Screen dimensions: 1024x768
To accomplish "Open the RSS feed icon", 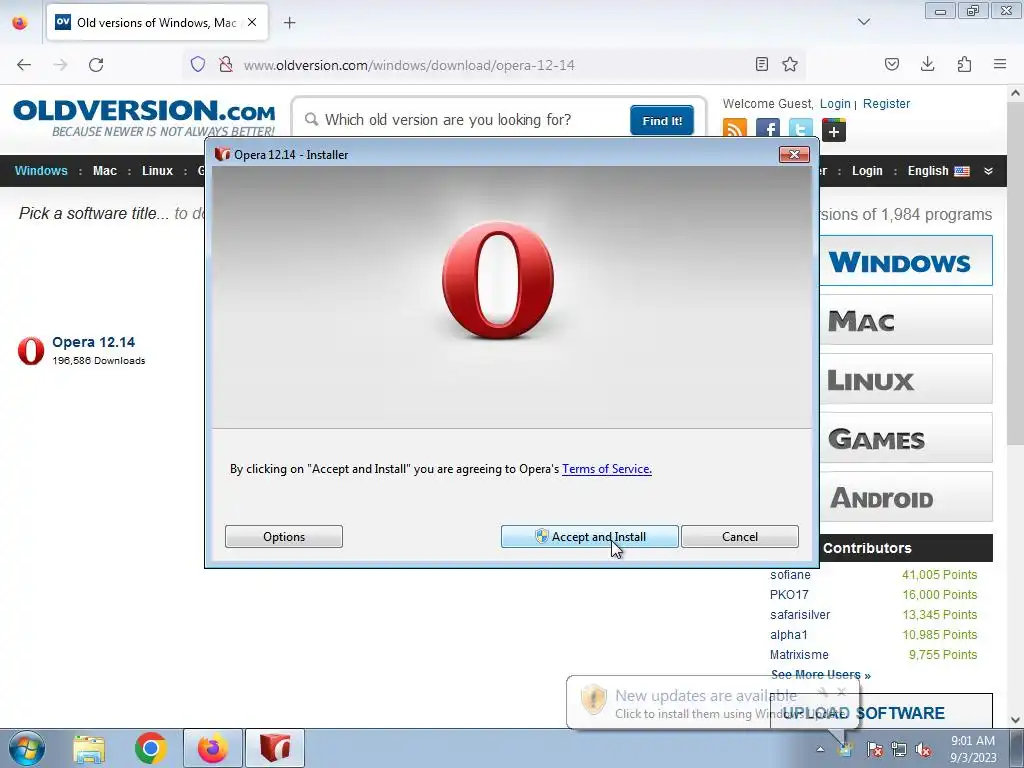I will [735, 129].
